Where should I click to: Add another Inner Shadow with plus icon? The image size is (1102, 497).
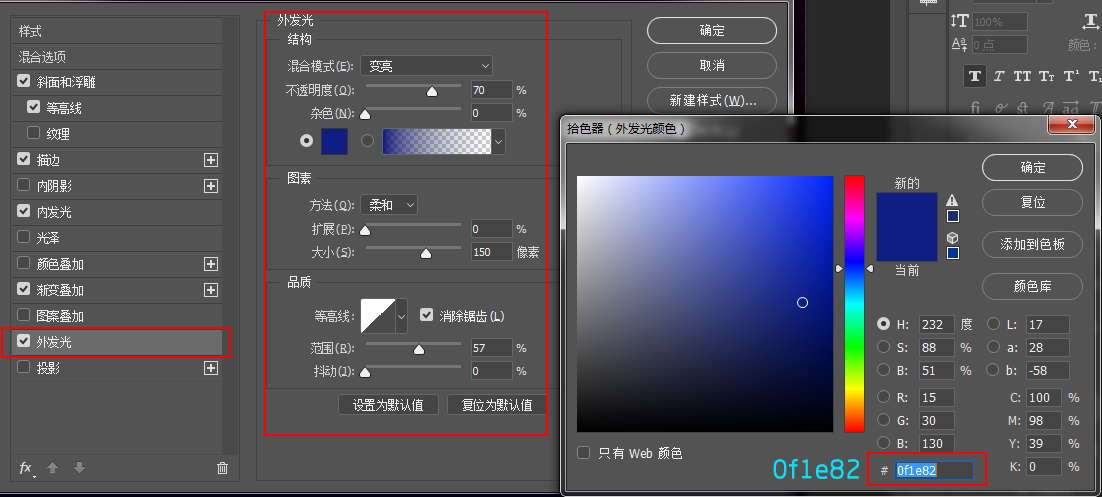coord(210,186)
